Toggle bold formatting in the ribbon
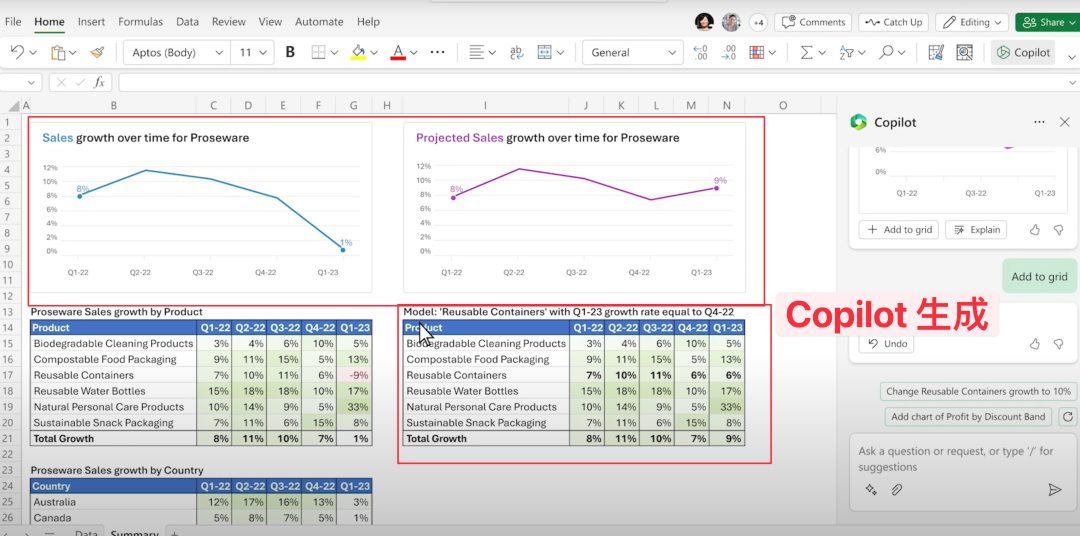Viewport: 1080px width, 536px height. coord(290,52)
